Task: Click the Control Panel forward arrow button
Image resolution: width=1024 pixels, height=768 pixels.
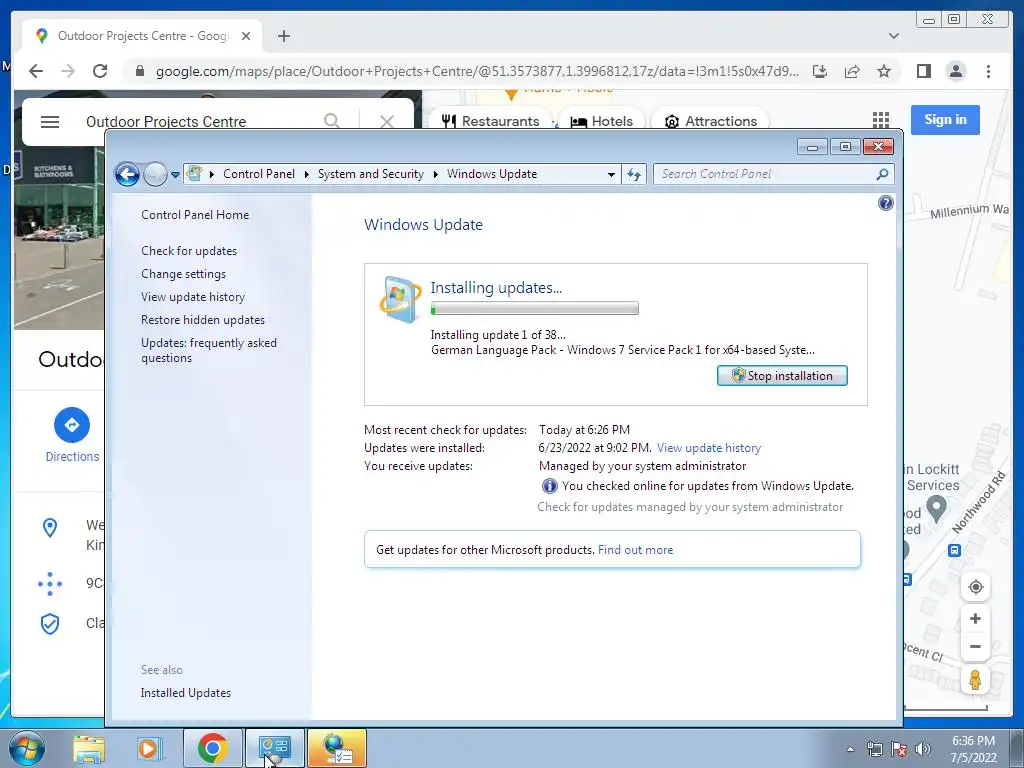Action: point(155,174)
